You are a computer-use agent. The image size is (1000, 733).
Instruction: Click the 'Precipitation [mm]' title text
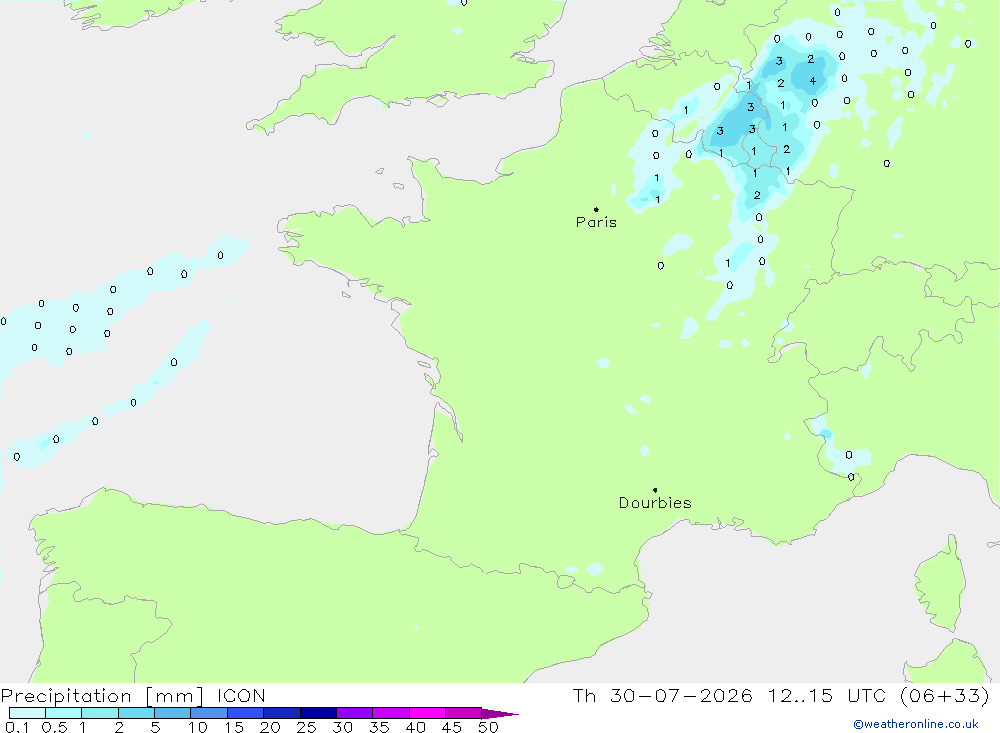[102, 696]
